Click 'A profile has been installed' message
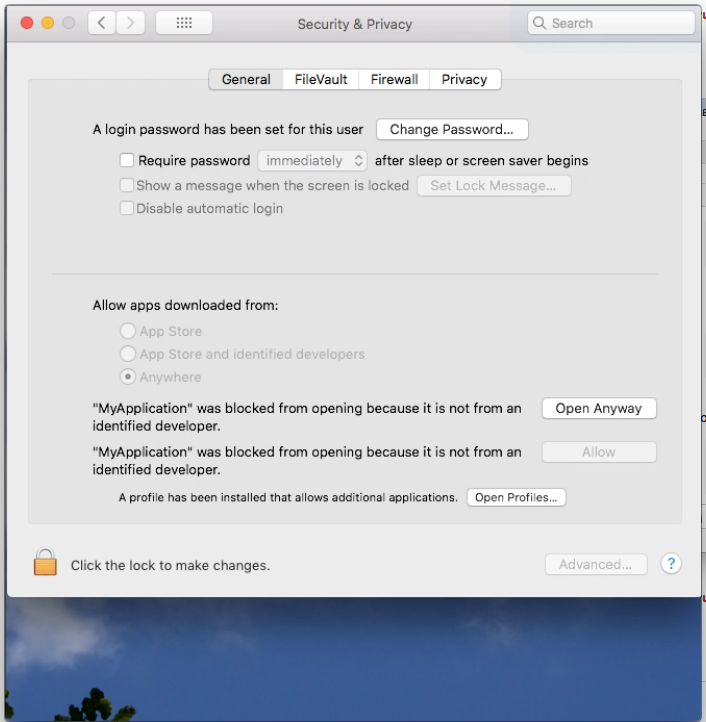Image resolution: width=706 pixels, height=722 pixels. point(288,497)
